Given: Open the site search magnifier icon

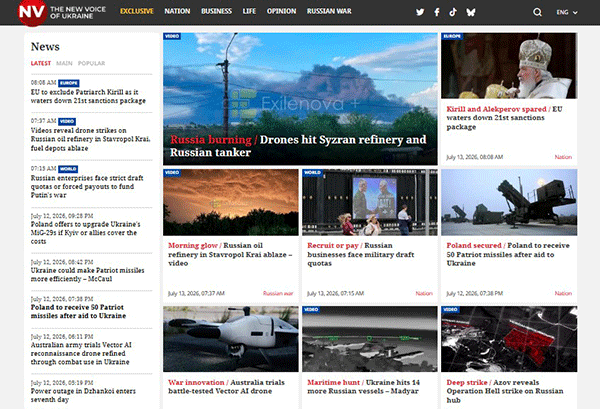Looking at the screenshot, I should point(537,12).
